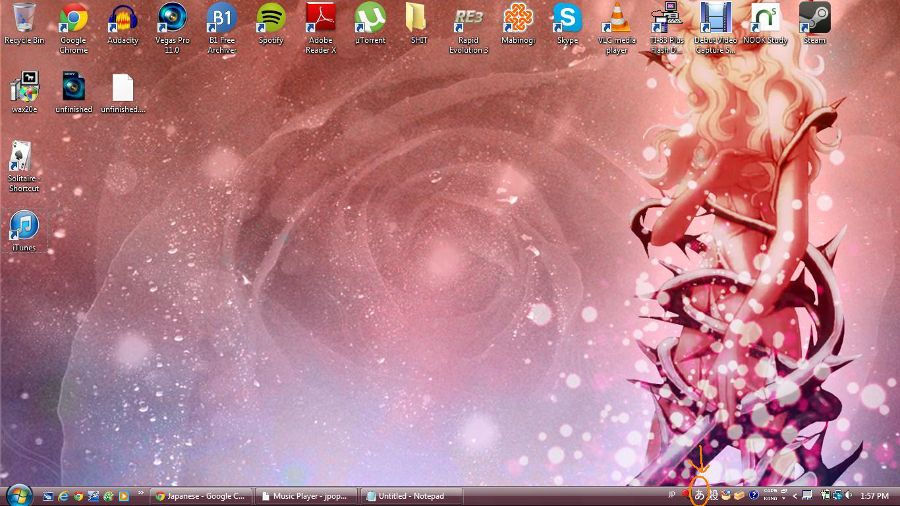Switch to the Japanese - Google Chrome taskbar window
The height and width of the screenshot is (506, 900).
[x=200, y=496]
